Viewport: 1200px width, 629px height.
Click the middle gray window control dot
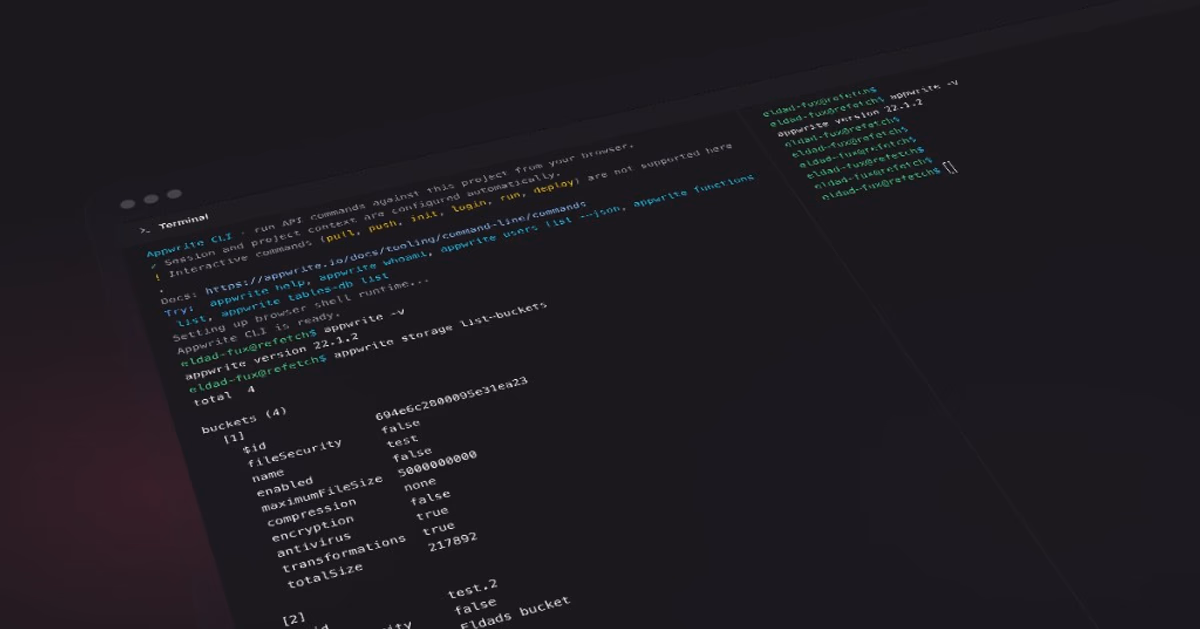point(151,199)
